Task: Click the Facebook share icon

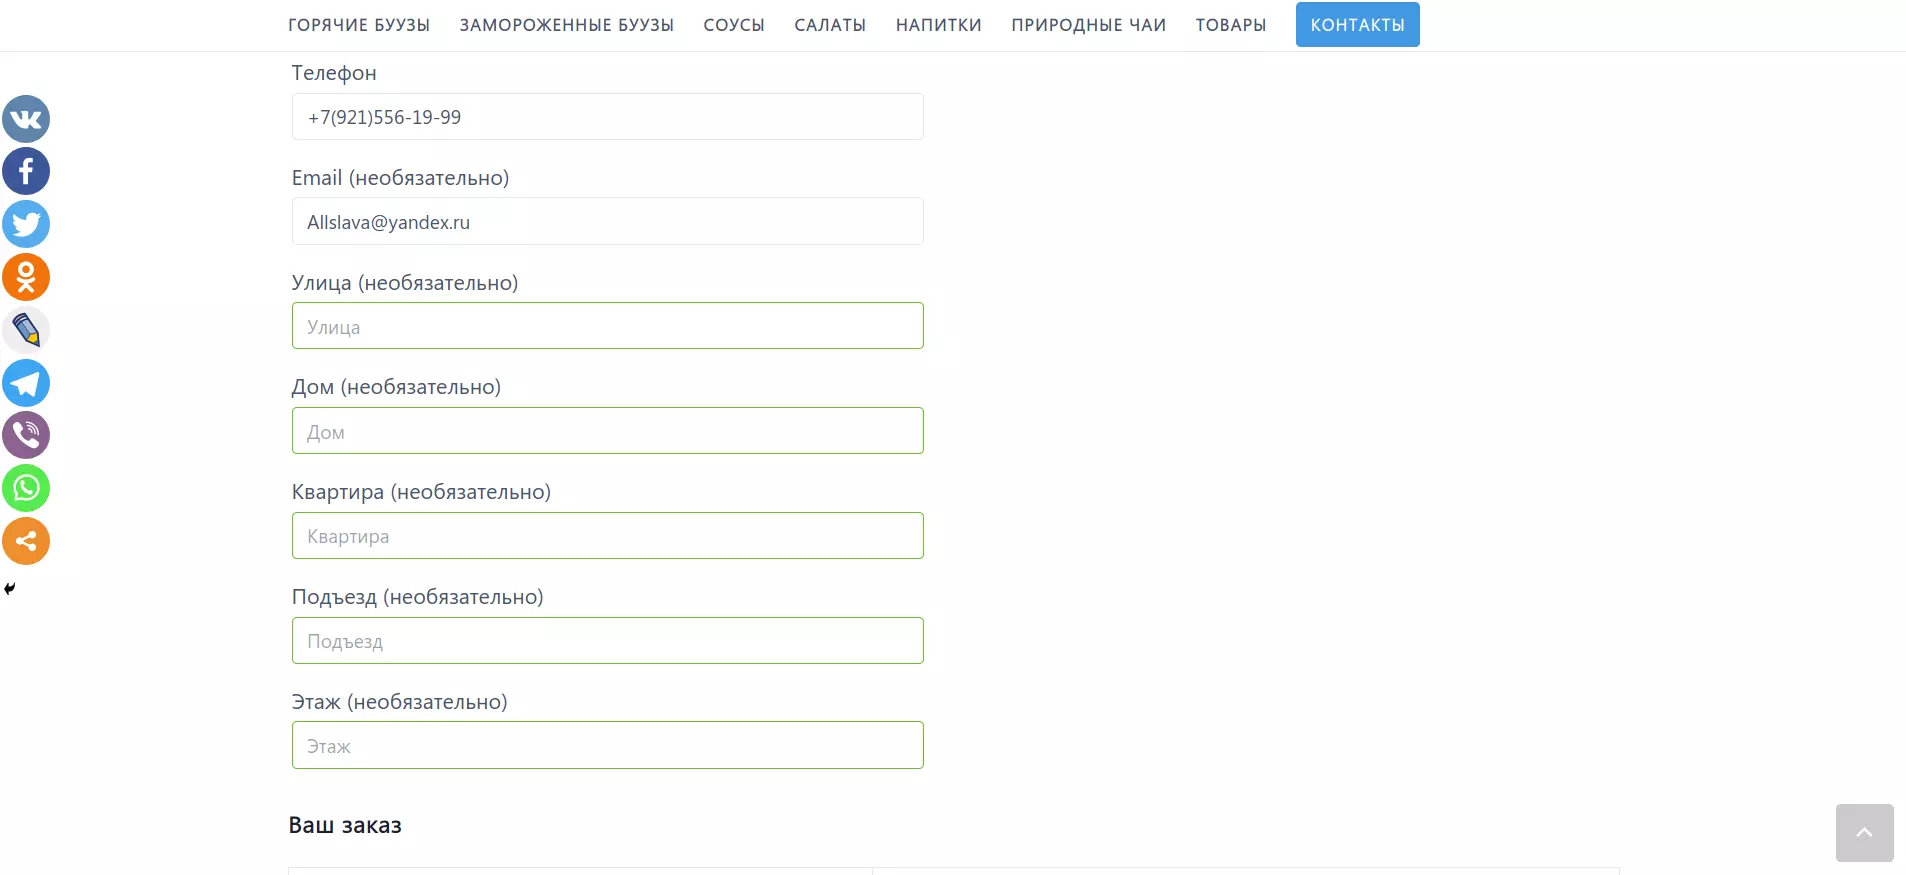Action: coord(26,172)
